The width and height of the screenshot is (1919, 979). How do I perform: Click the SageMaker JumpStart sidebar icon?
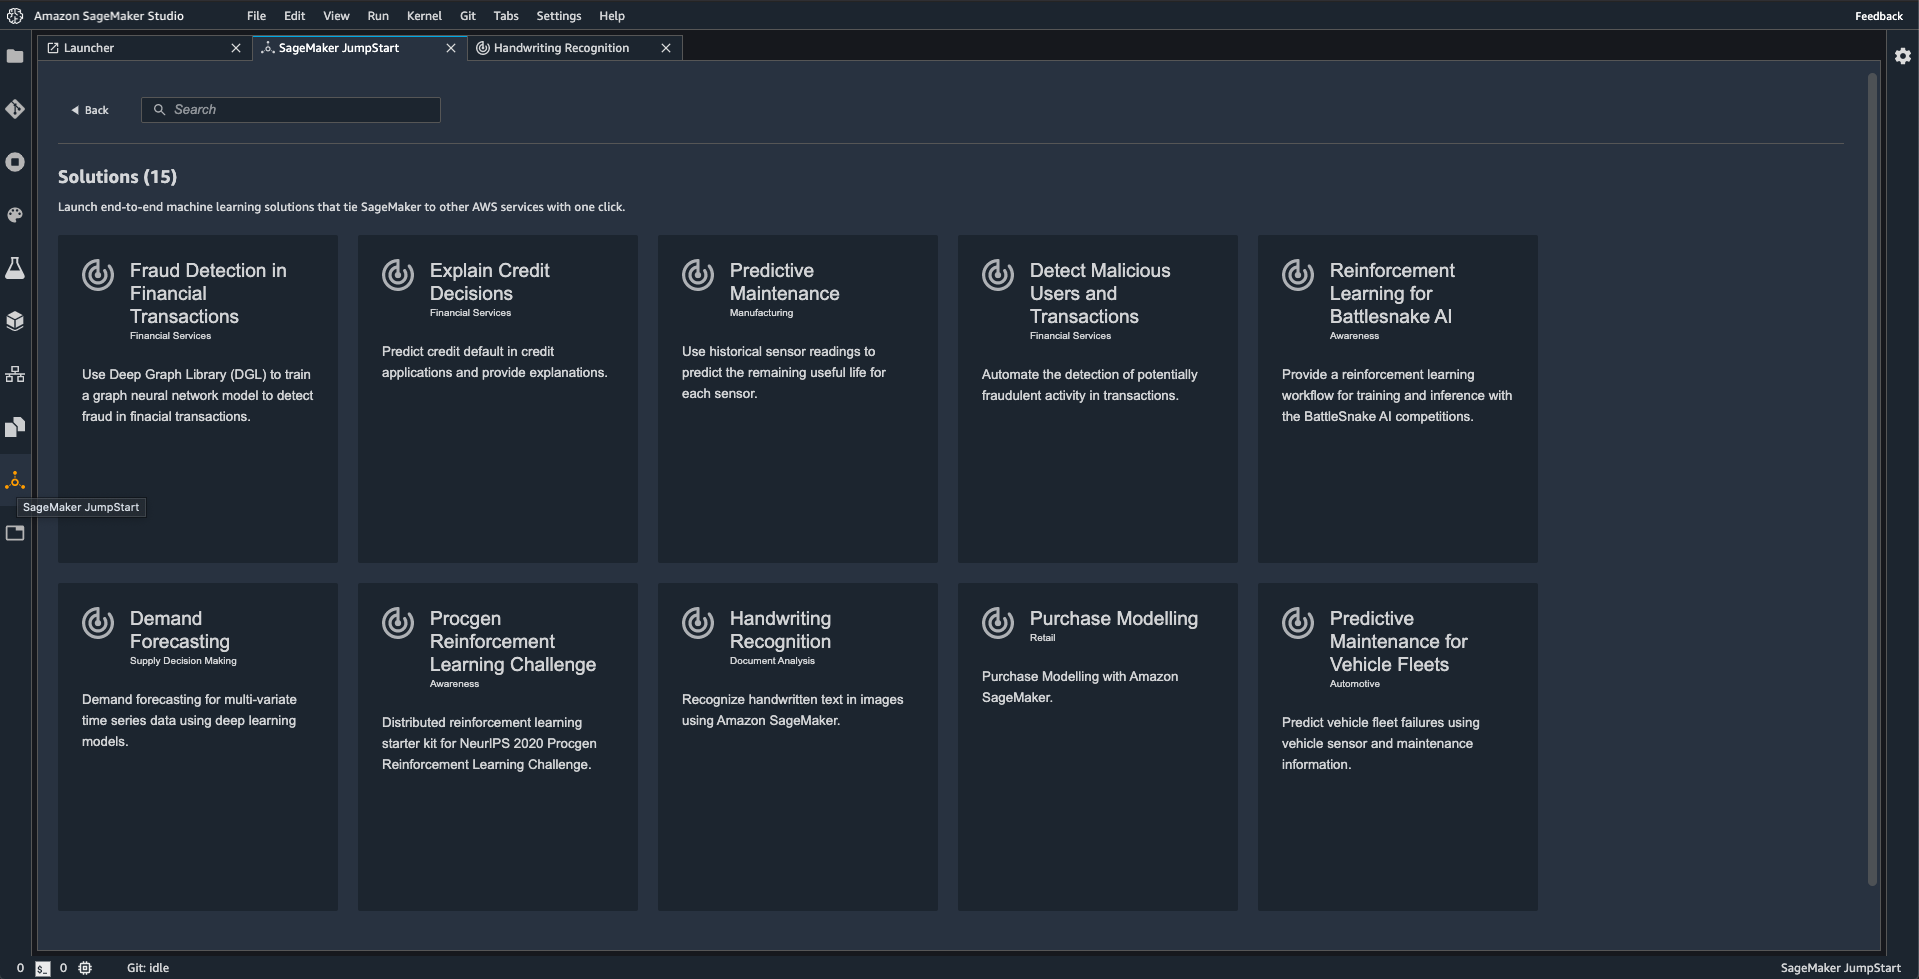[x=15, y=481]
